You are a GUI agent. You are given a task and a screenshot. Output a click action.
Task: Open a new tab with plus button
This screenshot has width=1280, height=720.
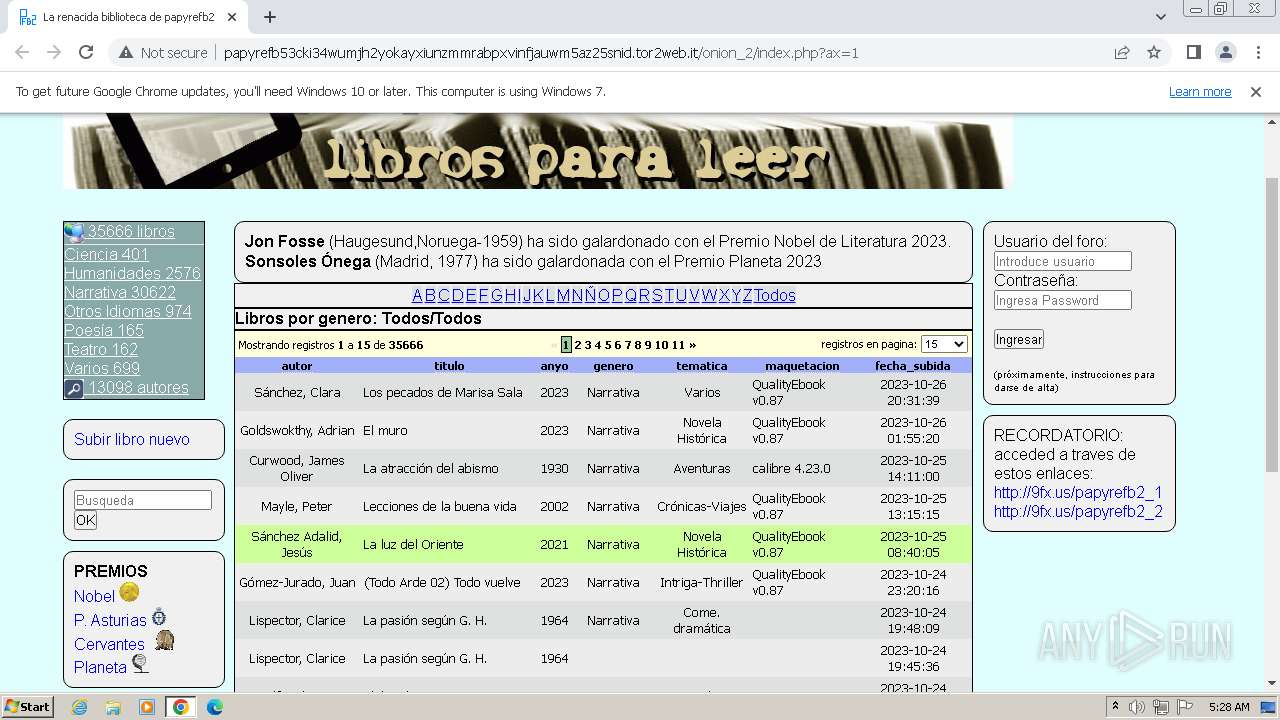269,17
